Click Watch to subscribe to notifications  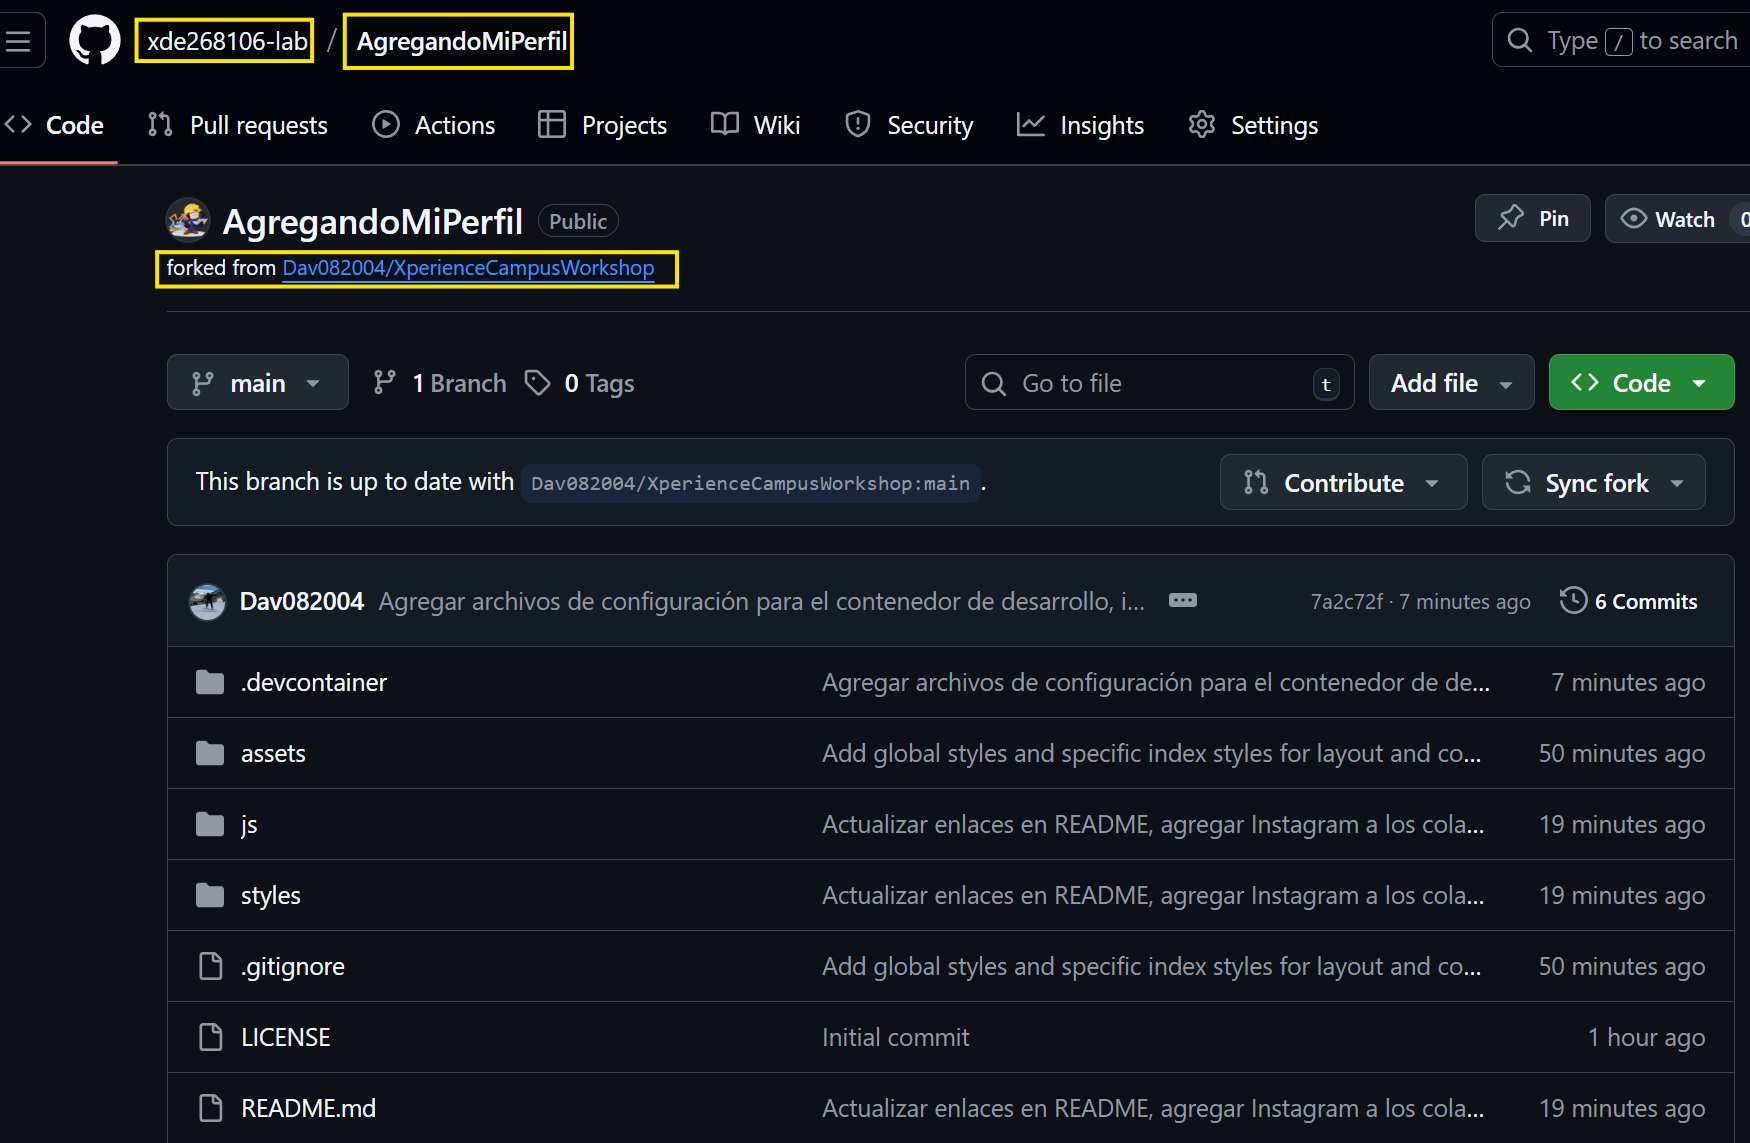click(x=1671, y=218)
